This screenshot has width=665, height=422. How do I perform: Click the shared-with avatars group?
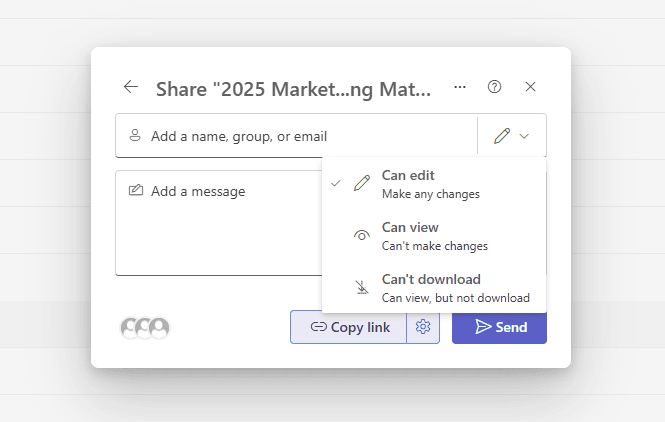(x=145, y=327)
